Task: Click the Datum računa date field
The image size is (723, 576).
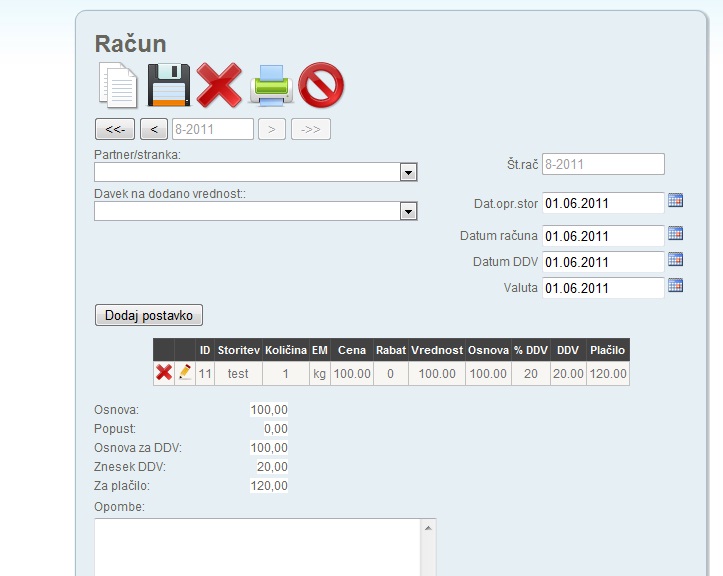Action: pos(603,236)
